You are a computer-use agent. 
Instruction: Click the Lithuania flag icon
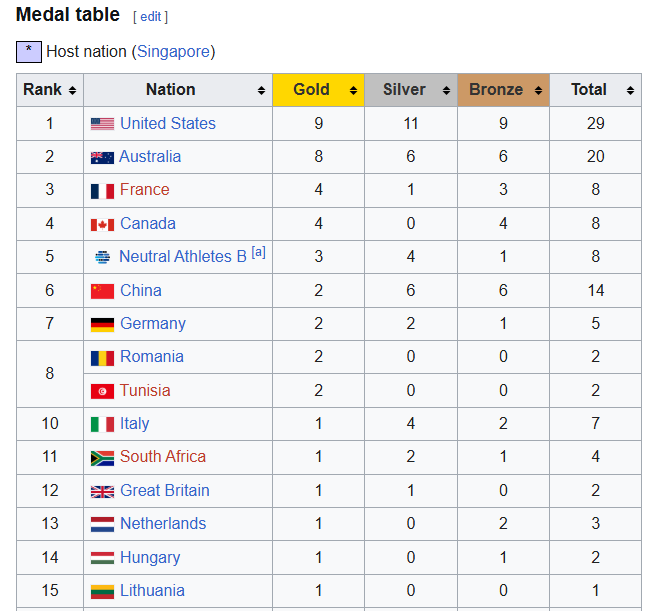click(x=102, y=591)
